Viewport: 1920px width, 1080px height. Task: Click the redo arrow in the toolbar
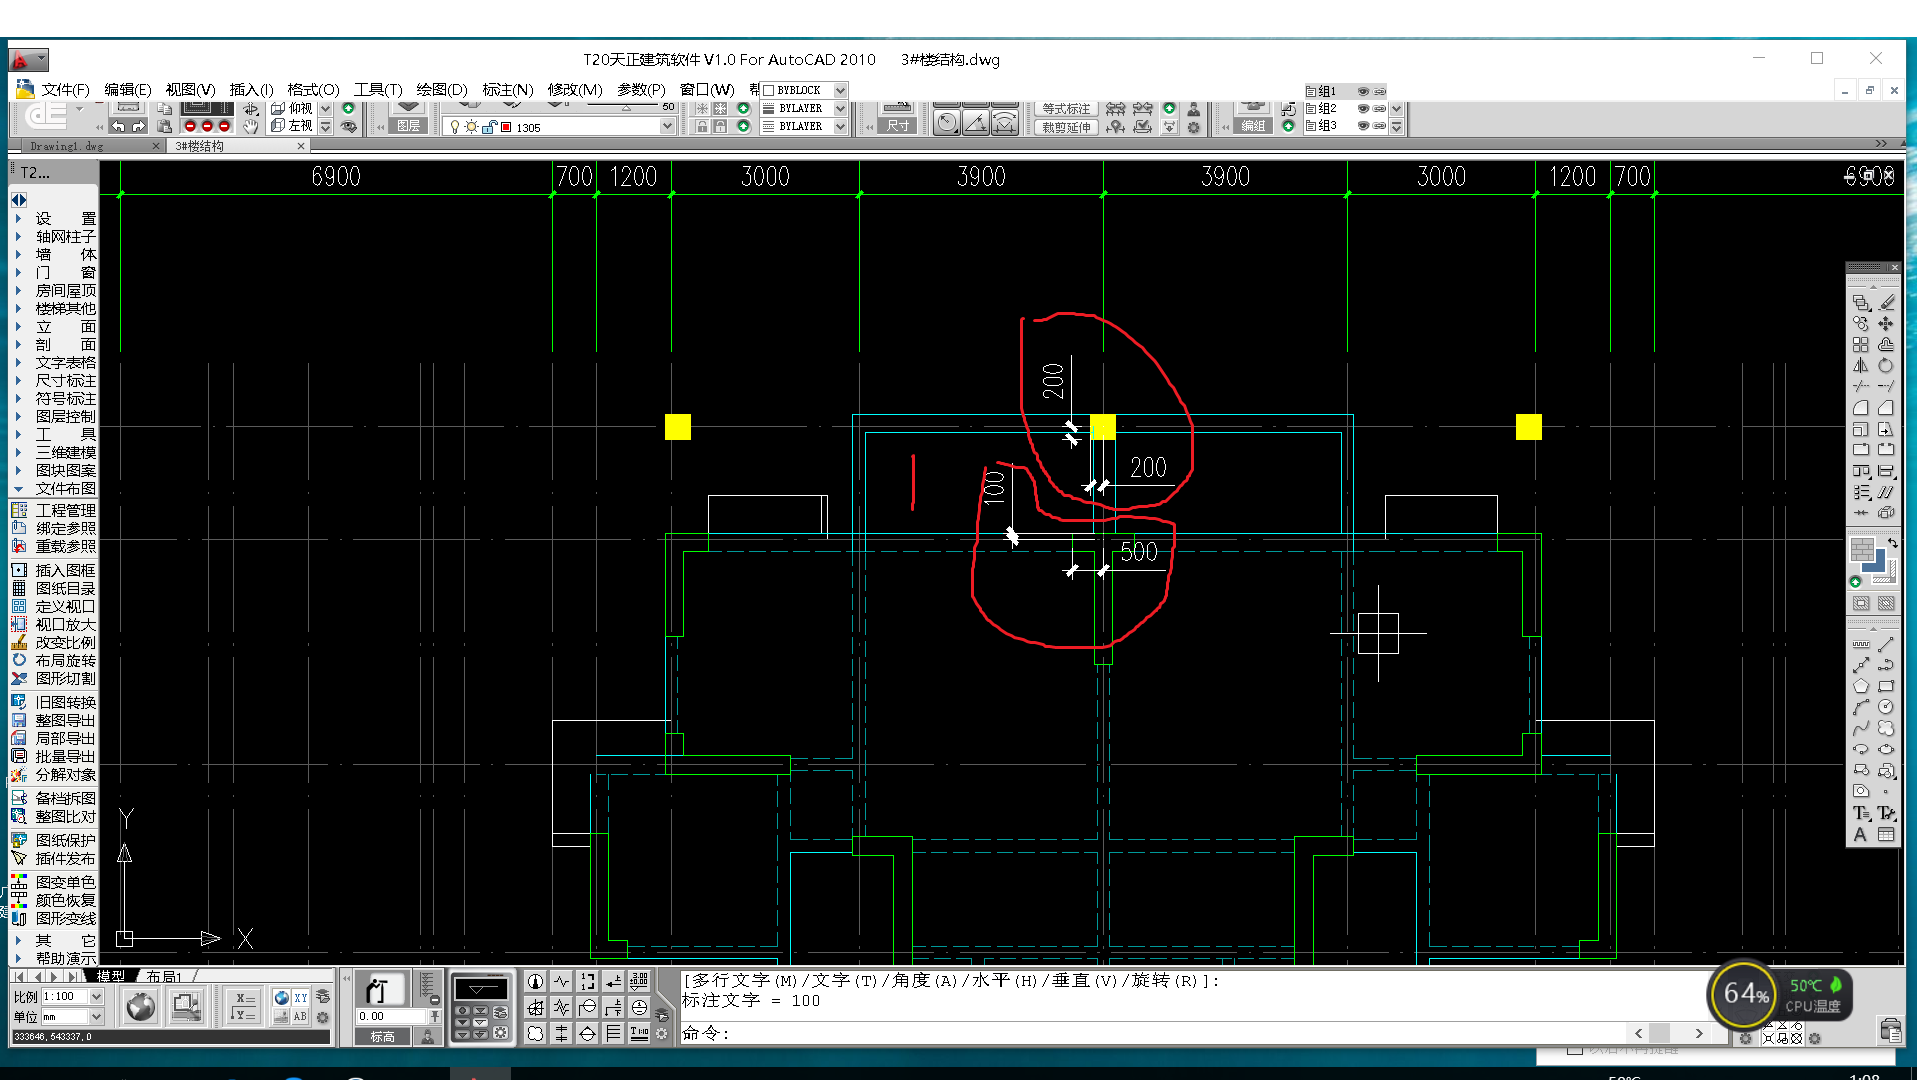(138, 126)
